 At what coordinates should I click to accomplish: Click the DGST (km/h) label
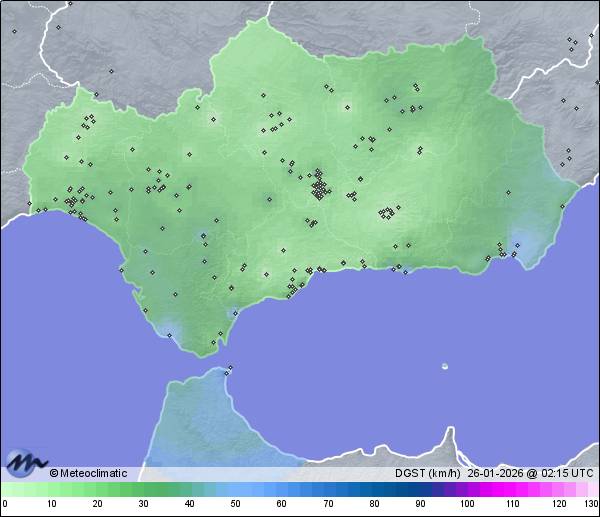427,473
